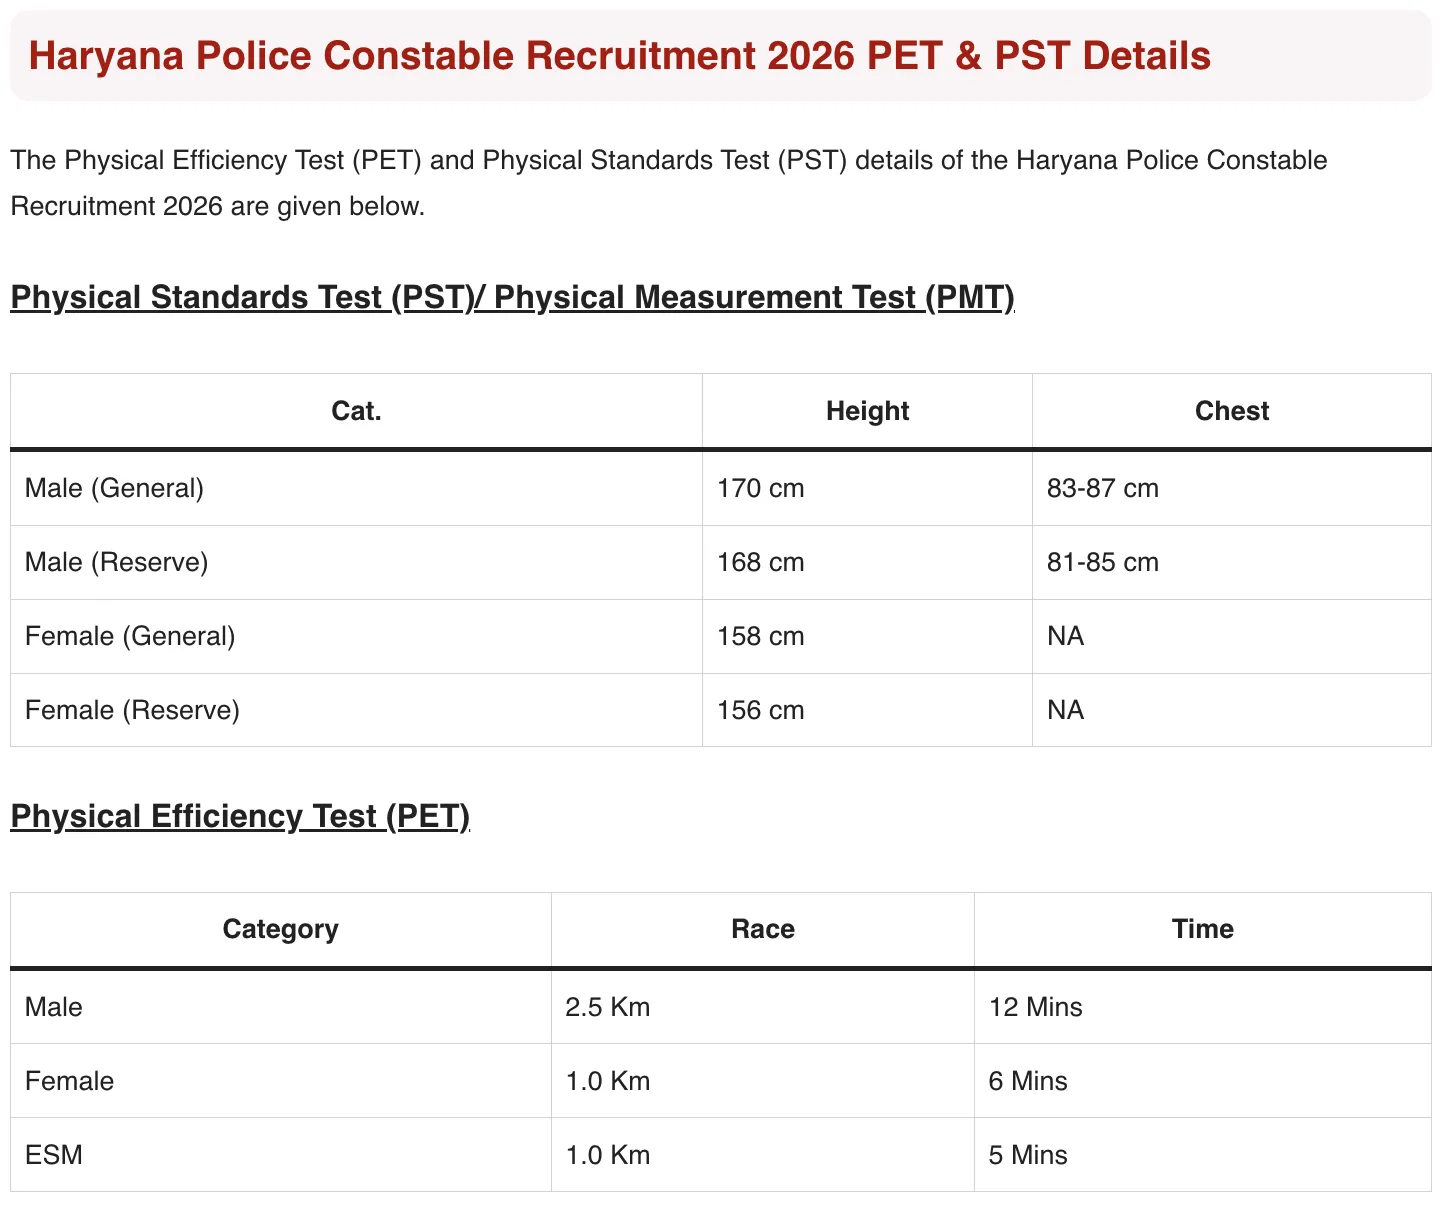Viewport: 1448px width, 1206px height.
Task: Click the Haryana Police Constable Recruitment 2026 heading
Action: point(620,56)
